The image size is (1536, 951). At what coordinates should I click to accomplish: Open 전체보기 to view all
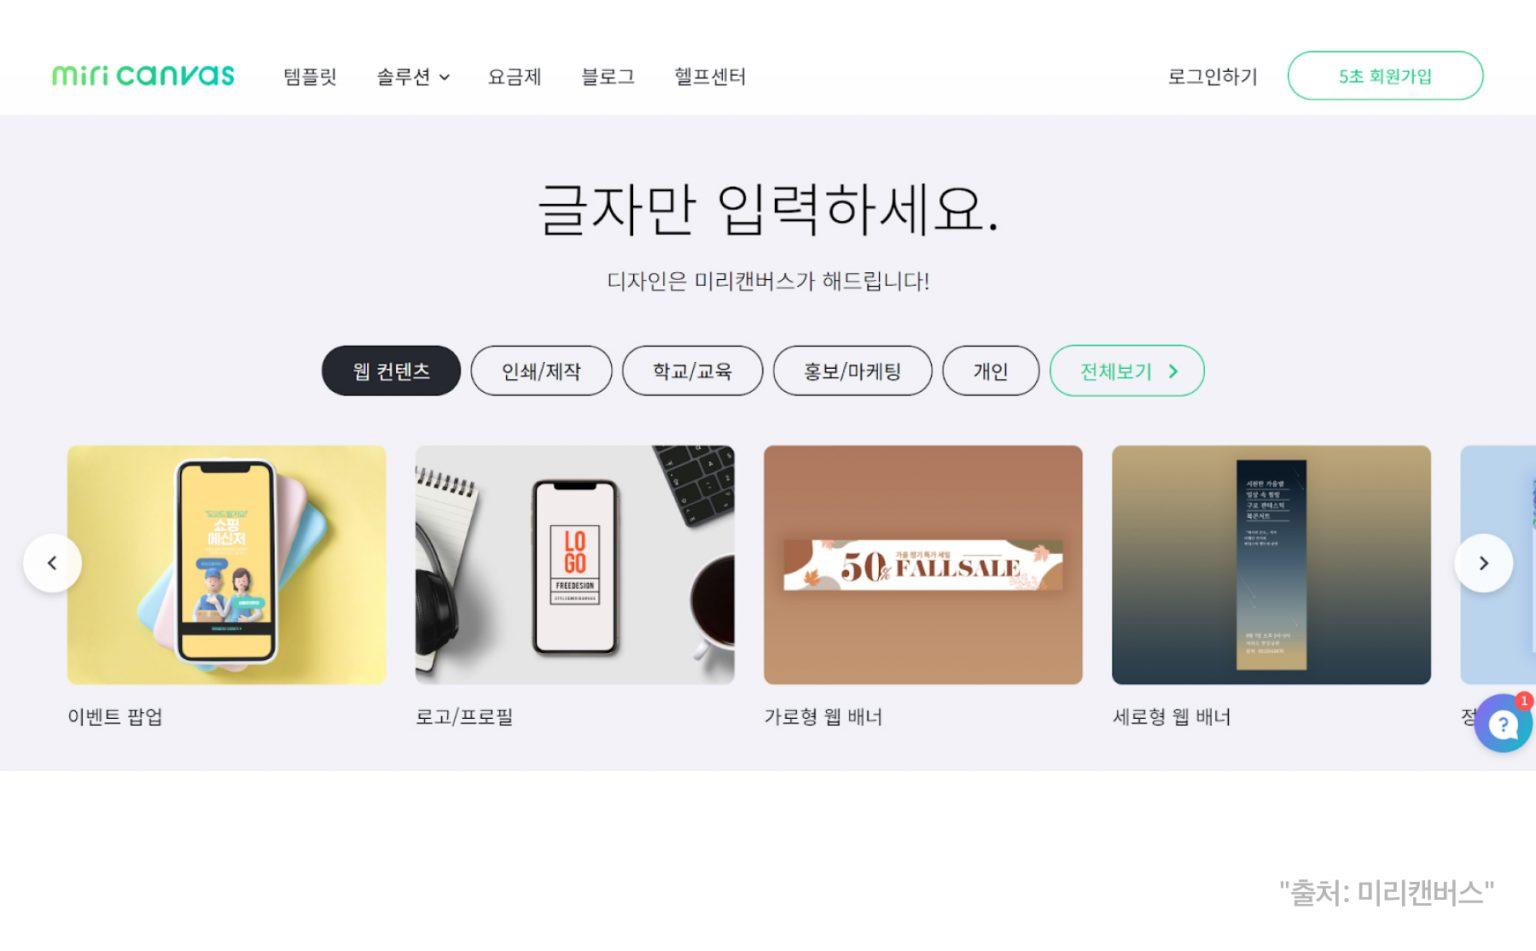[1127, 371]
